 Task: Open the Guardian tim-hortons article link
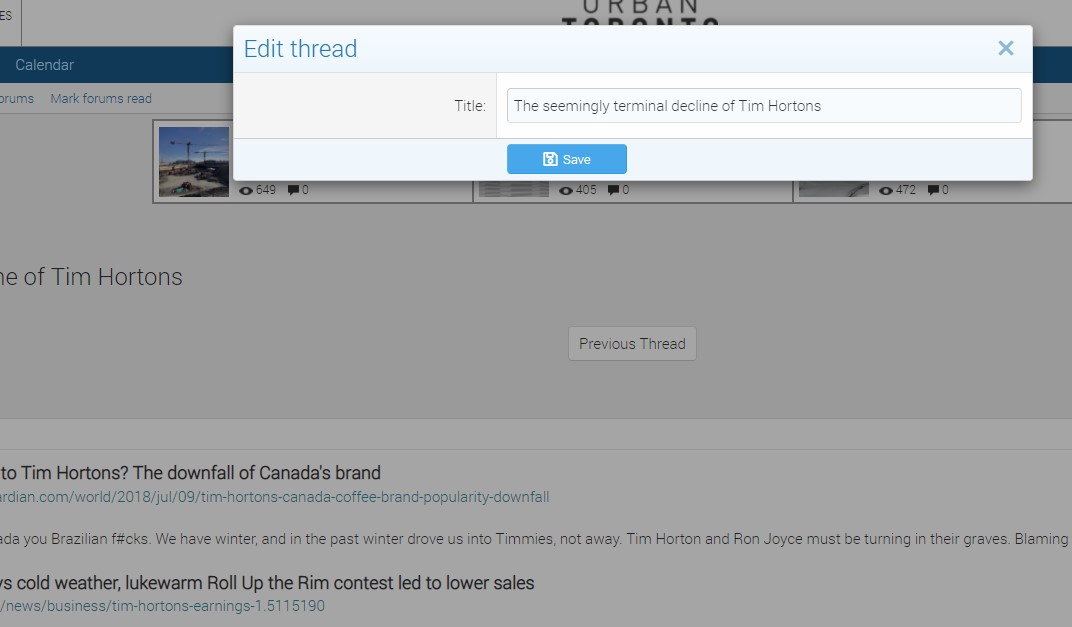274,497
